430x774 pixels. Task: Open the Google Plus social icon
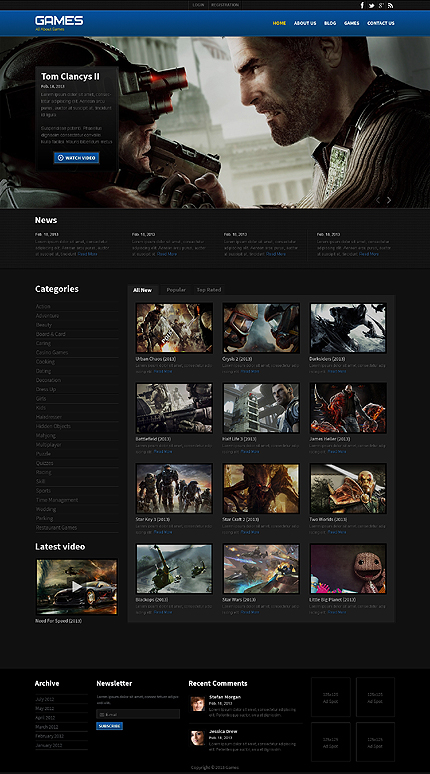[381, 5]
